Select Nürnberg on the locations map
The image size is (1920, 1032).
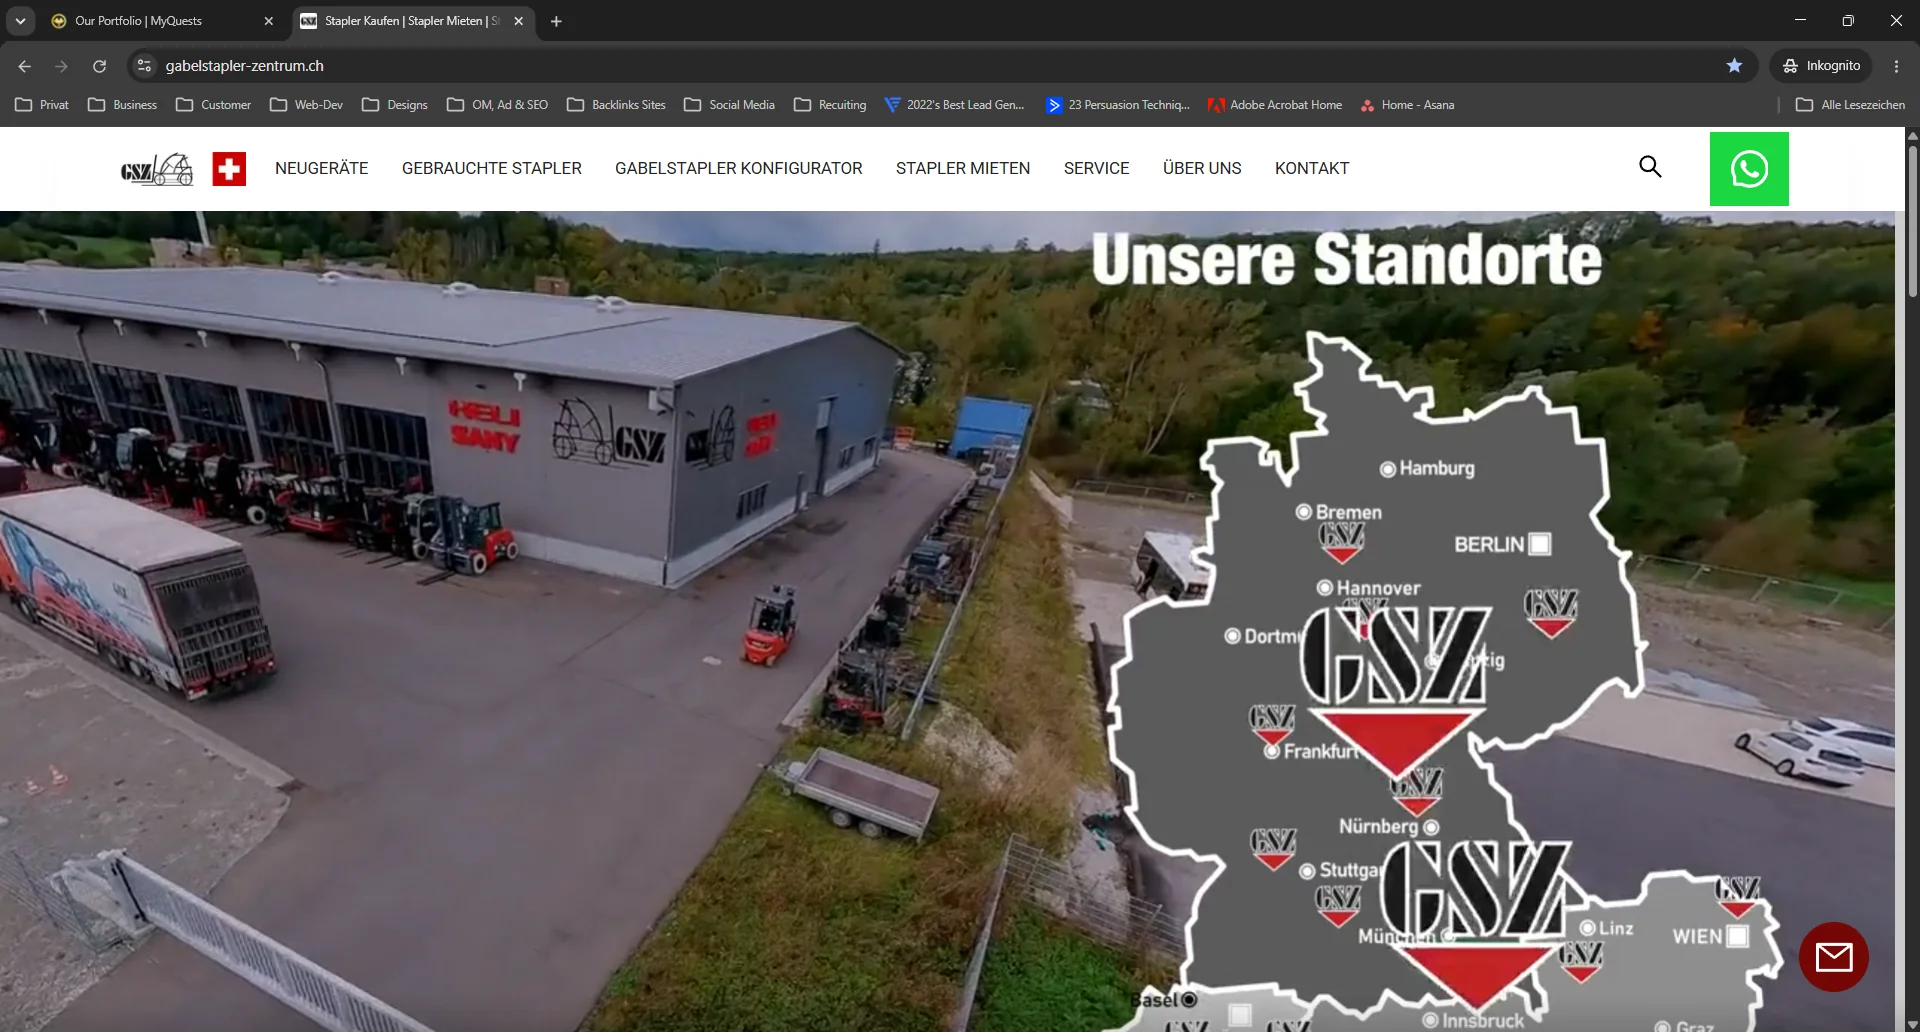1389,827
